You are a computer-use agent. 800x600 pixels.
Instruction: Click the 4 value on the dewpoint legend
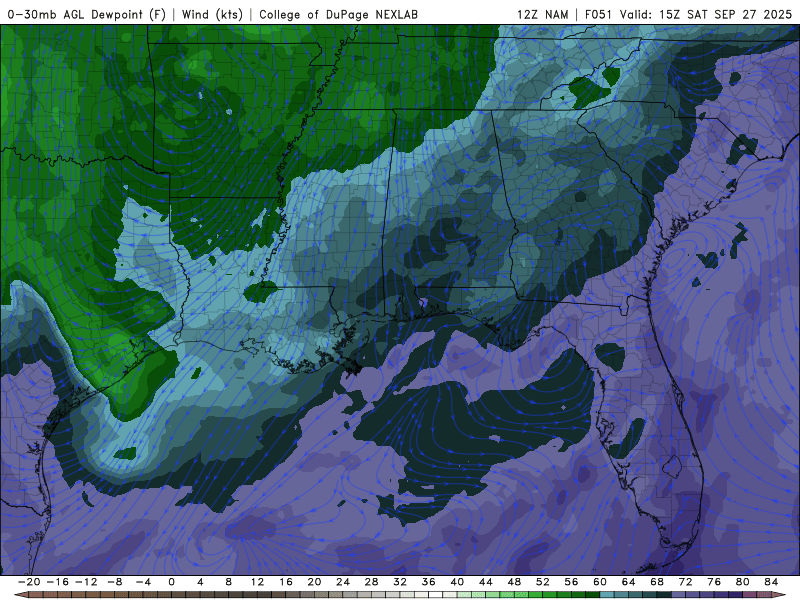tap(200, 582)
